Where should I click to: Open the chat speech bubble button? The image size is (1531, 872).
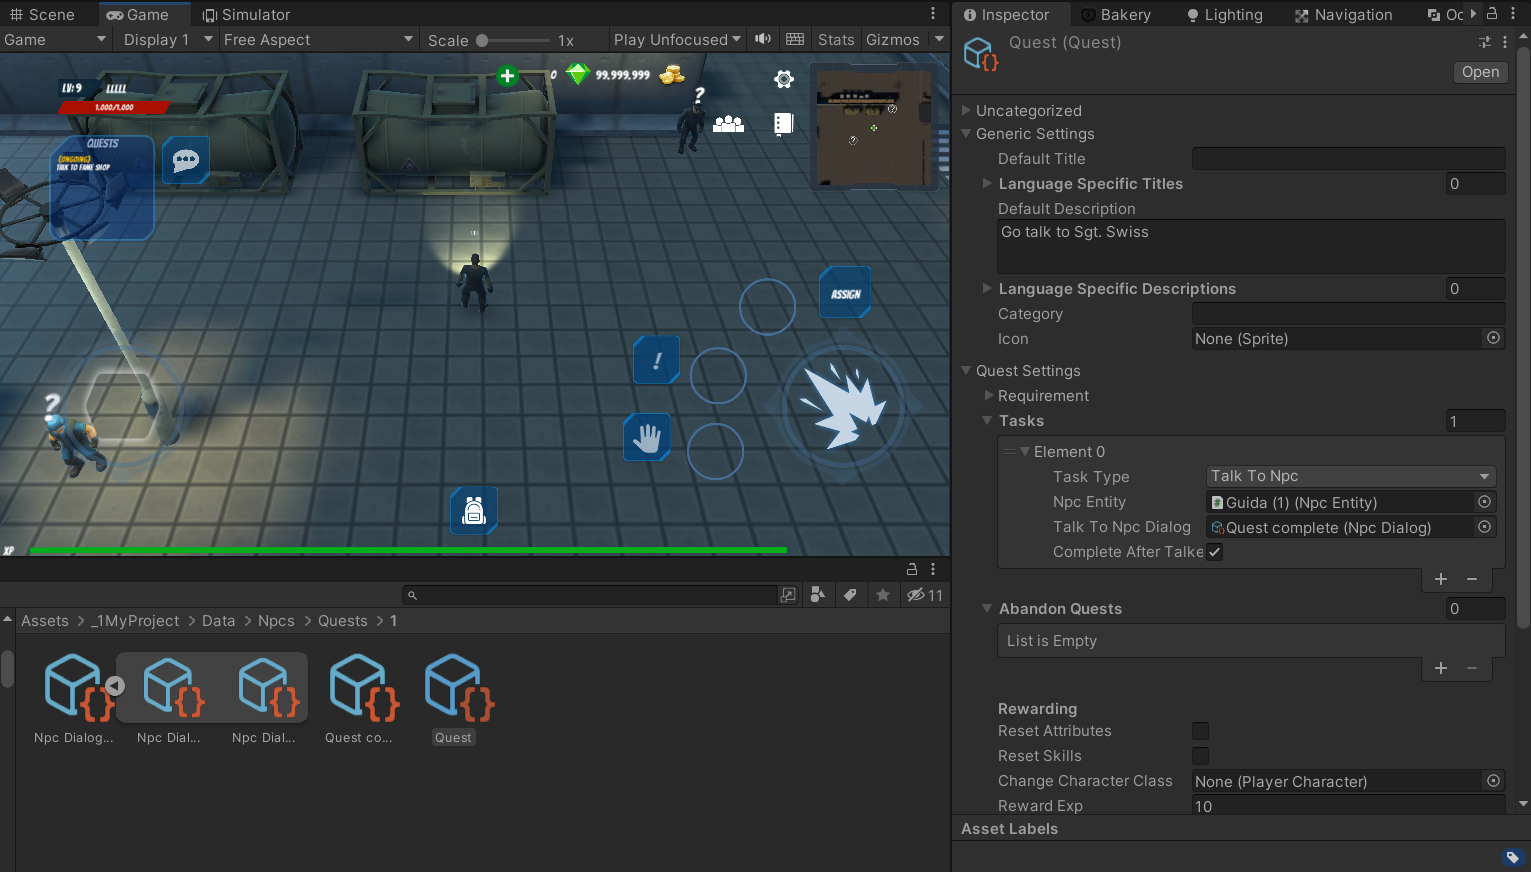[186, 160]
